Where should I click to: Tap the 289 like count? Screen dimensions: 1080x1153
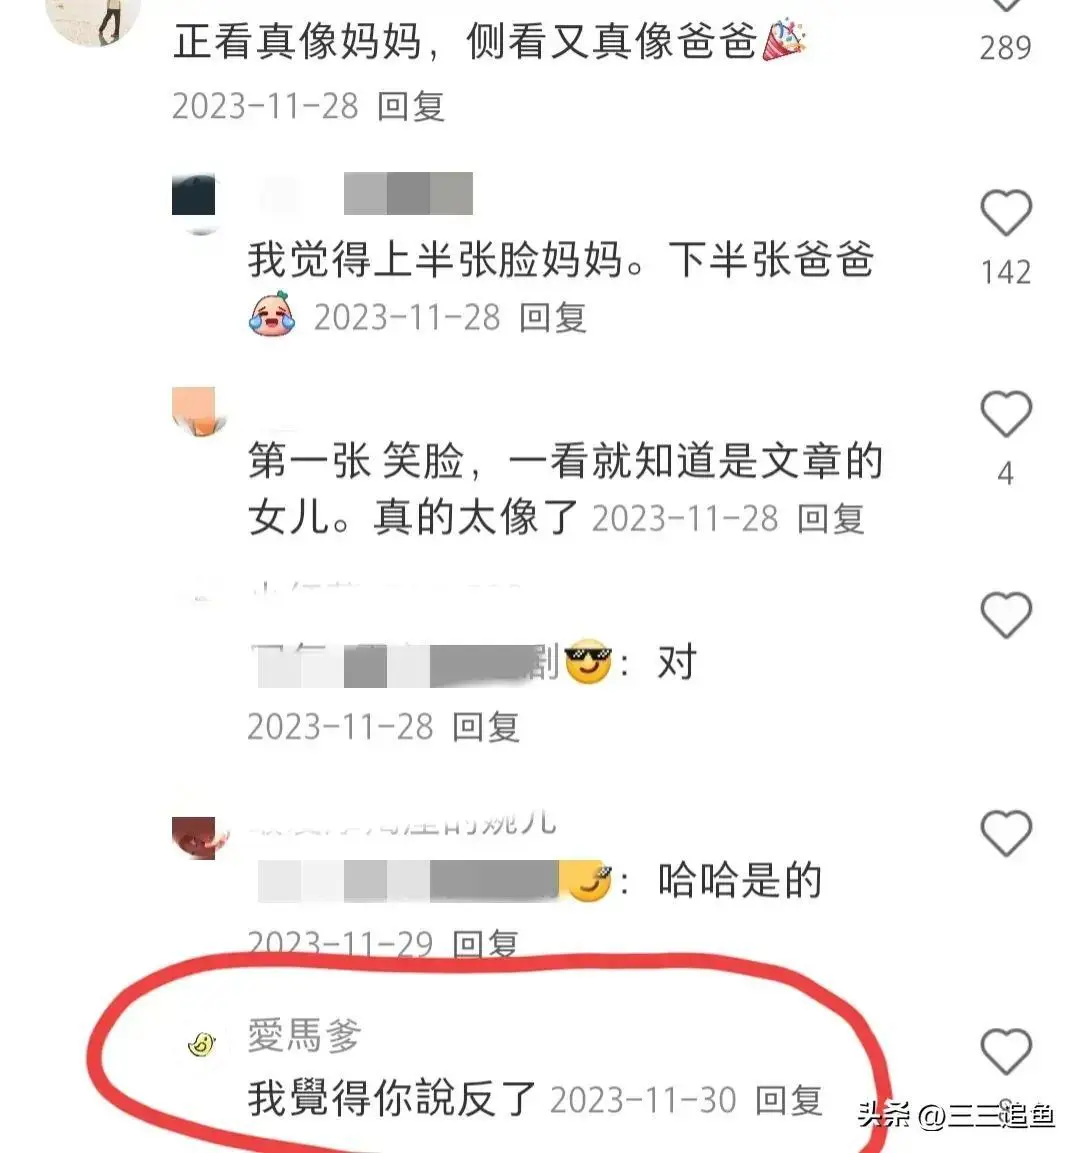(x=1005, y=49)
